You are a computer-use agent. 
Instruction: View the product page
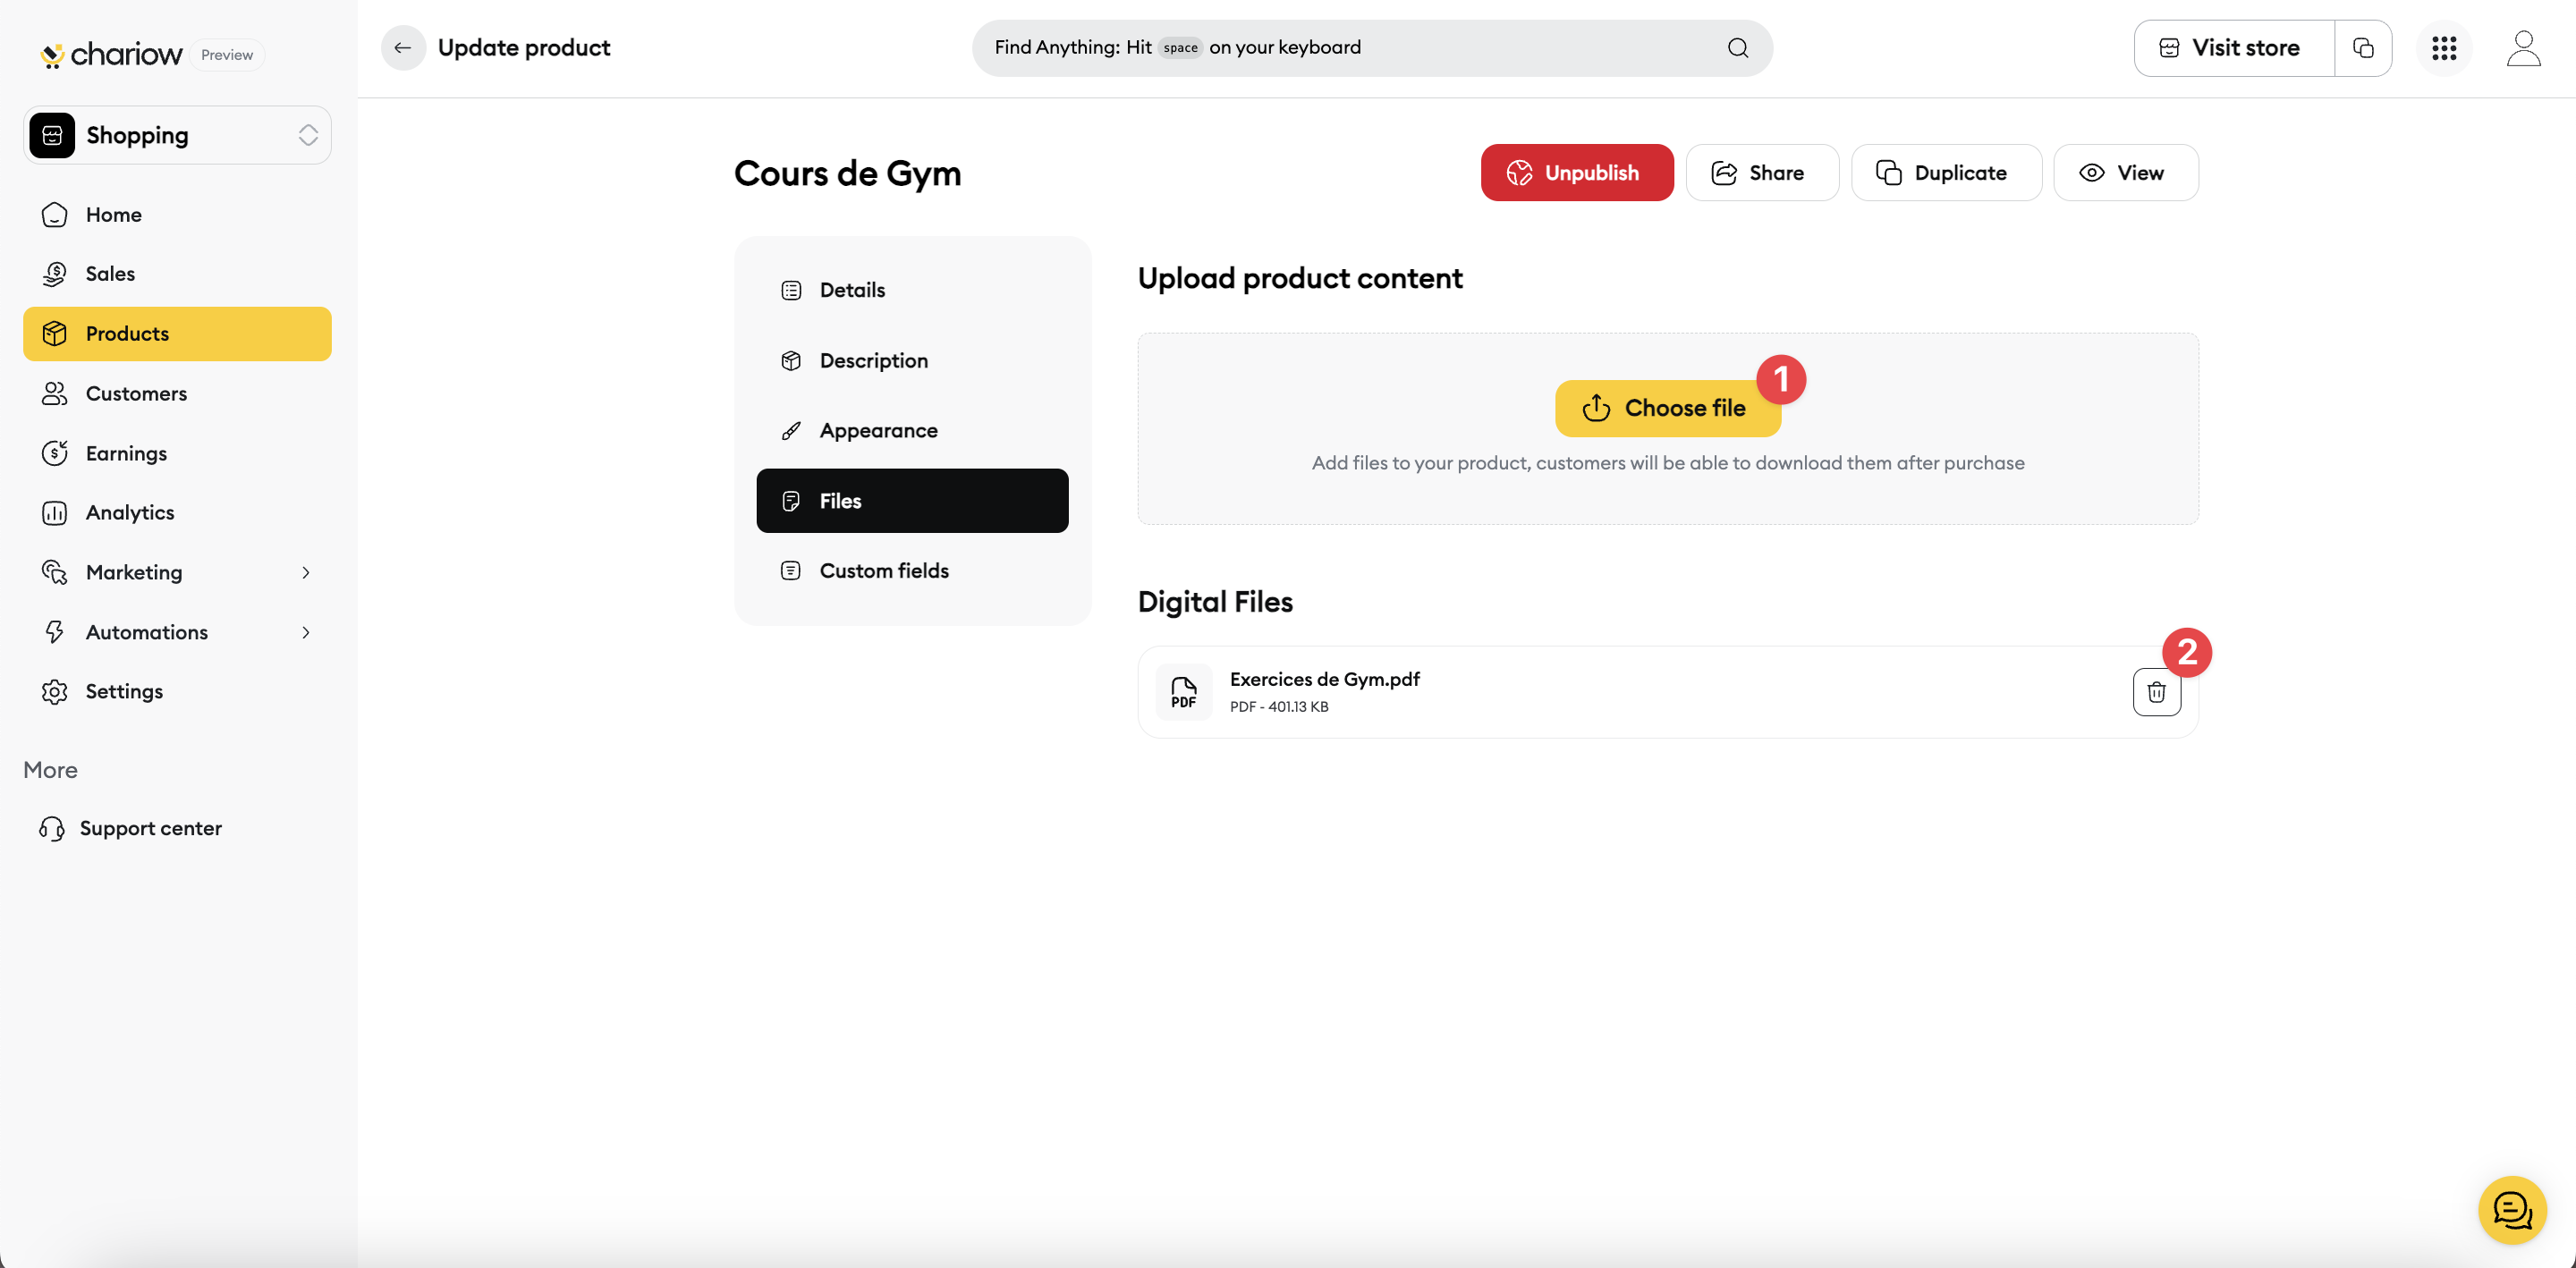pyautogui.click(x=2125, y=173)
